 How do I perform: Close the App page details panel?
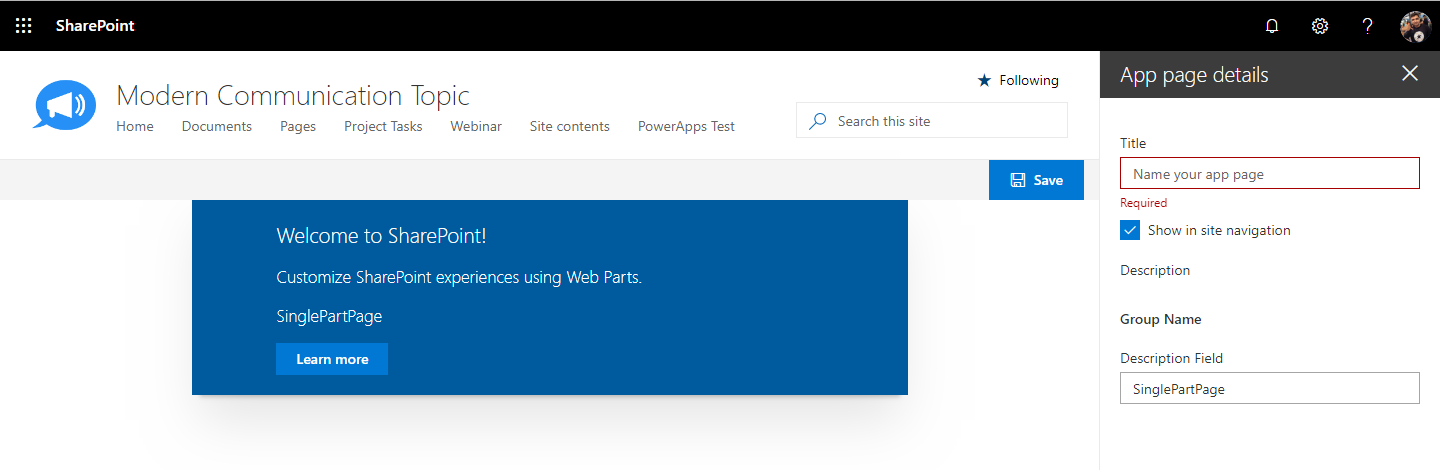coord(1410,73)
